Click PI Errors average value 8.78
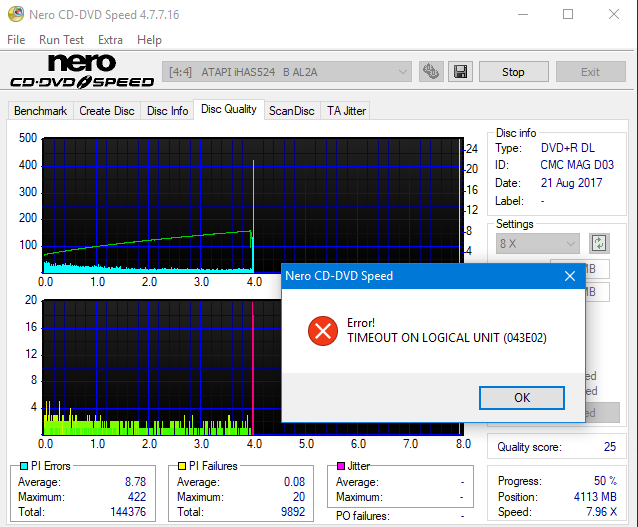638x527 pixels. tap(135, 482)
